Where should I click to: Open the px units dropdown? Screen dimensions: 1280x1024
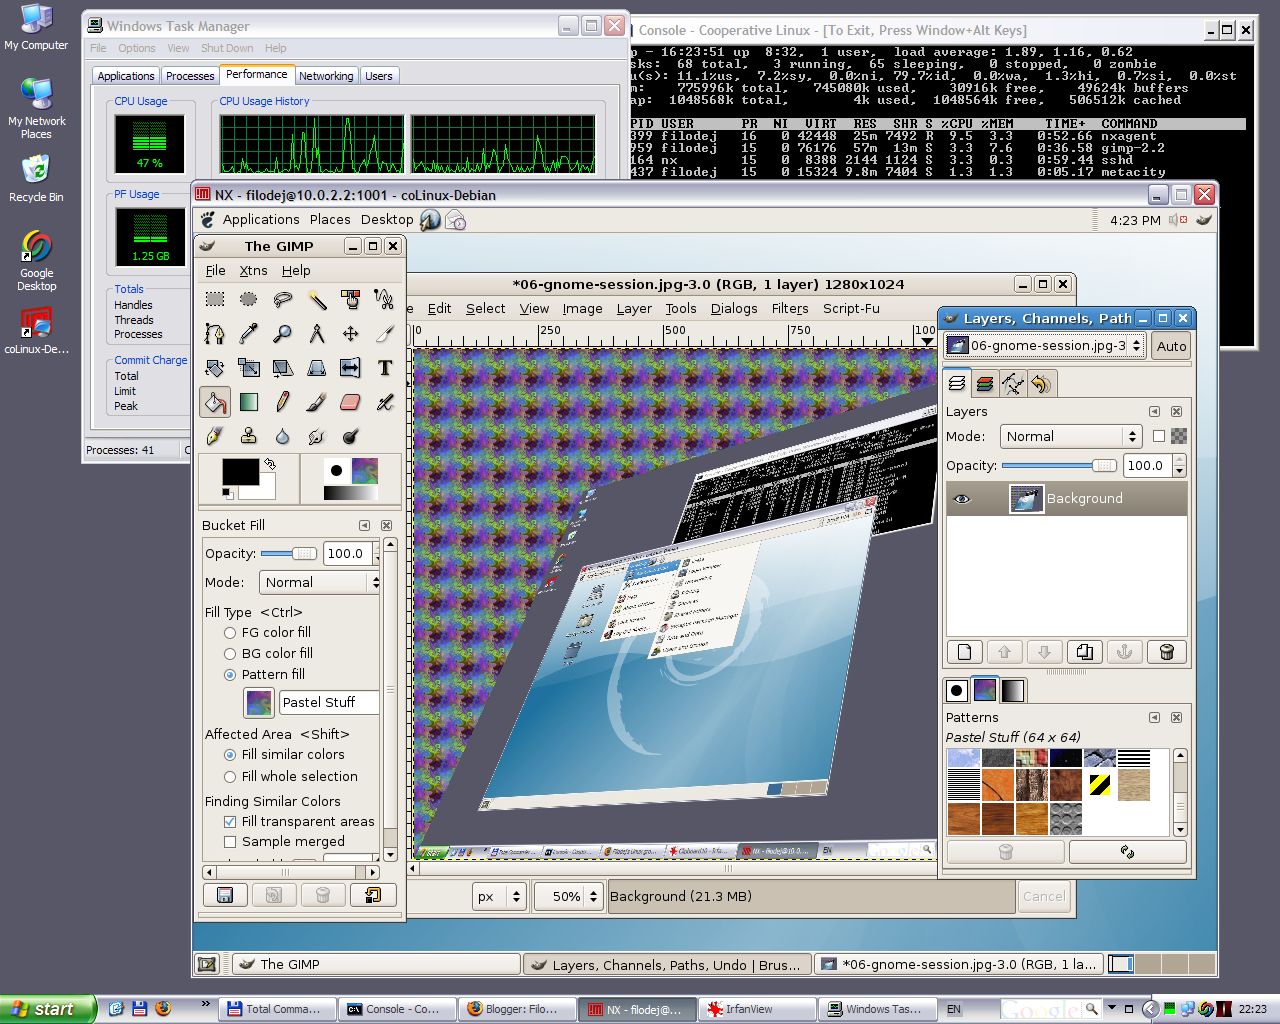(x=499, y=896)
